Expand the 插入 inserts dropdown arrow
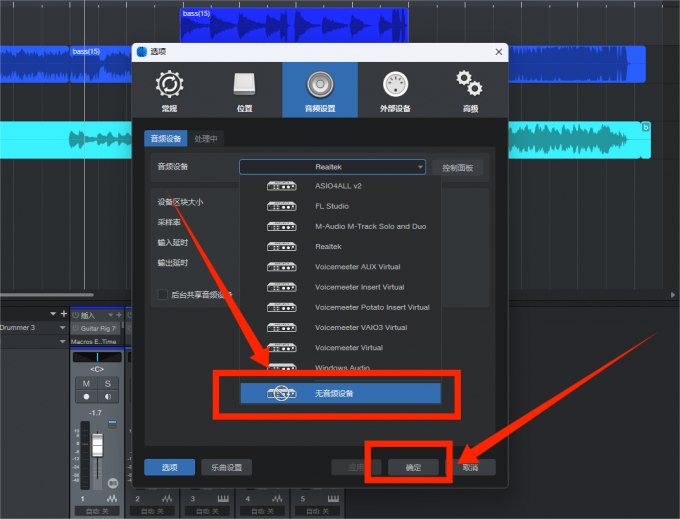 111,315
